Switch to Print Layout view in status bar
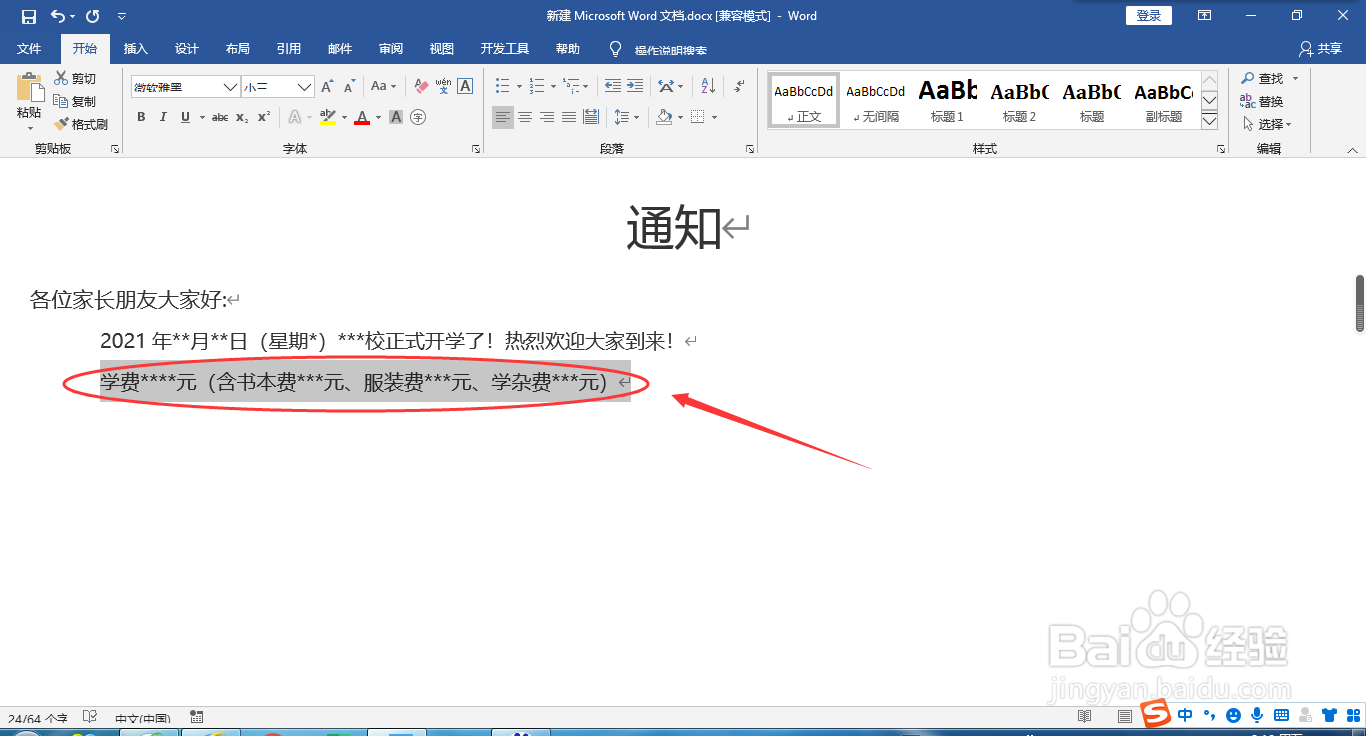 tap(1125, 716)
